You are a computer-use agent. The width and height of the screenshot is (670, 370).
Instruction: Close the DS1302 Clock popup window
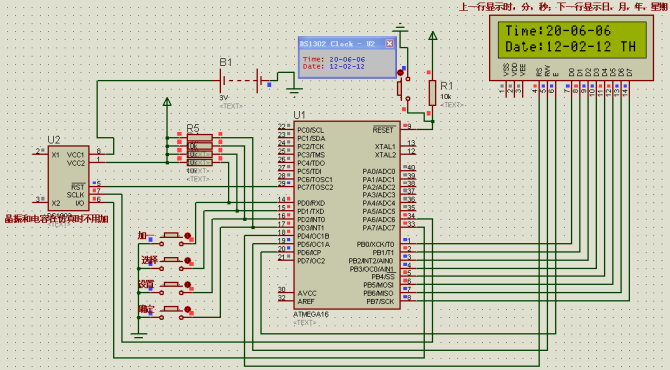point(389,44)
